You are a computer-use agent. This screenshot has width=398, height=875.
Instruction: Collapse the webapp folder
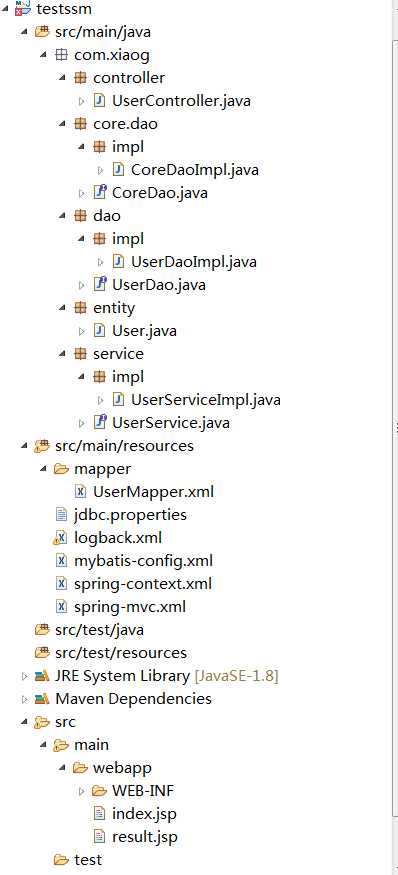point(63,769)
